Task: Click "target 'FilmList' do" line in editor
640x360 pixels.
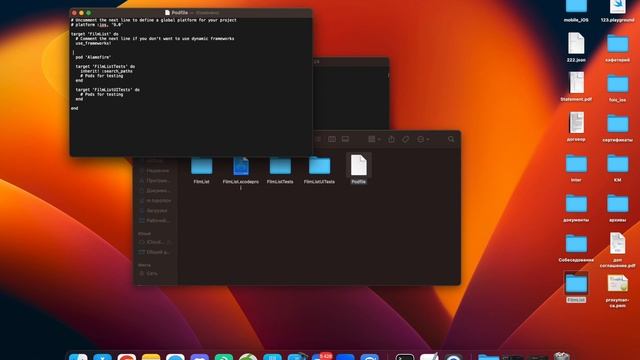Action: click(94, 34)
